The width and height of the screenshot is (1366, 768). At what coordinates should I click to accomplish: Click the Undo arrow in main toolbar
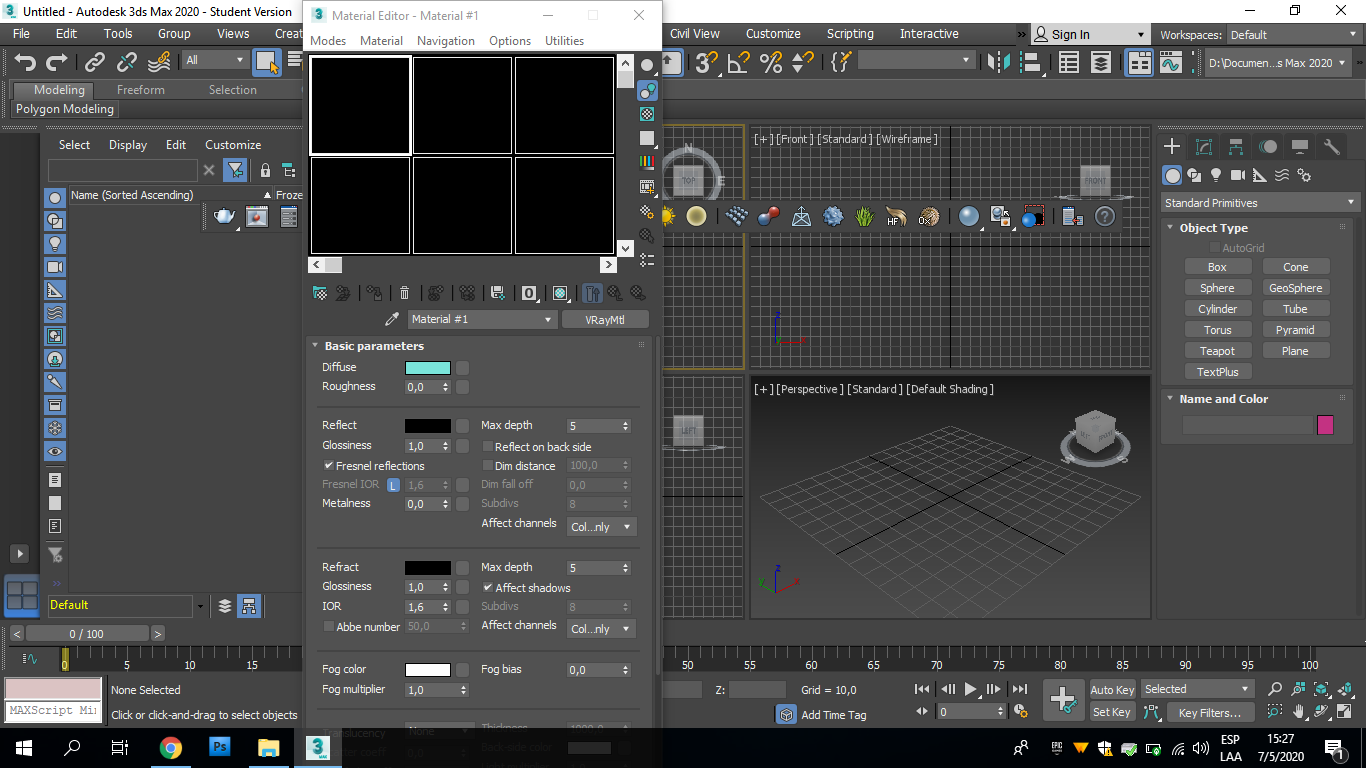[x=25, y=62]
